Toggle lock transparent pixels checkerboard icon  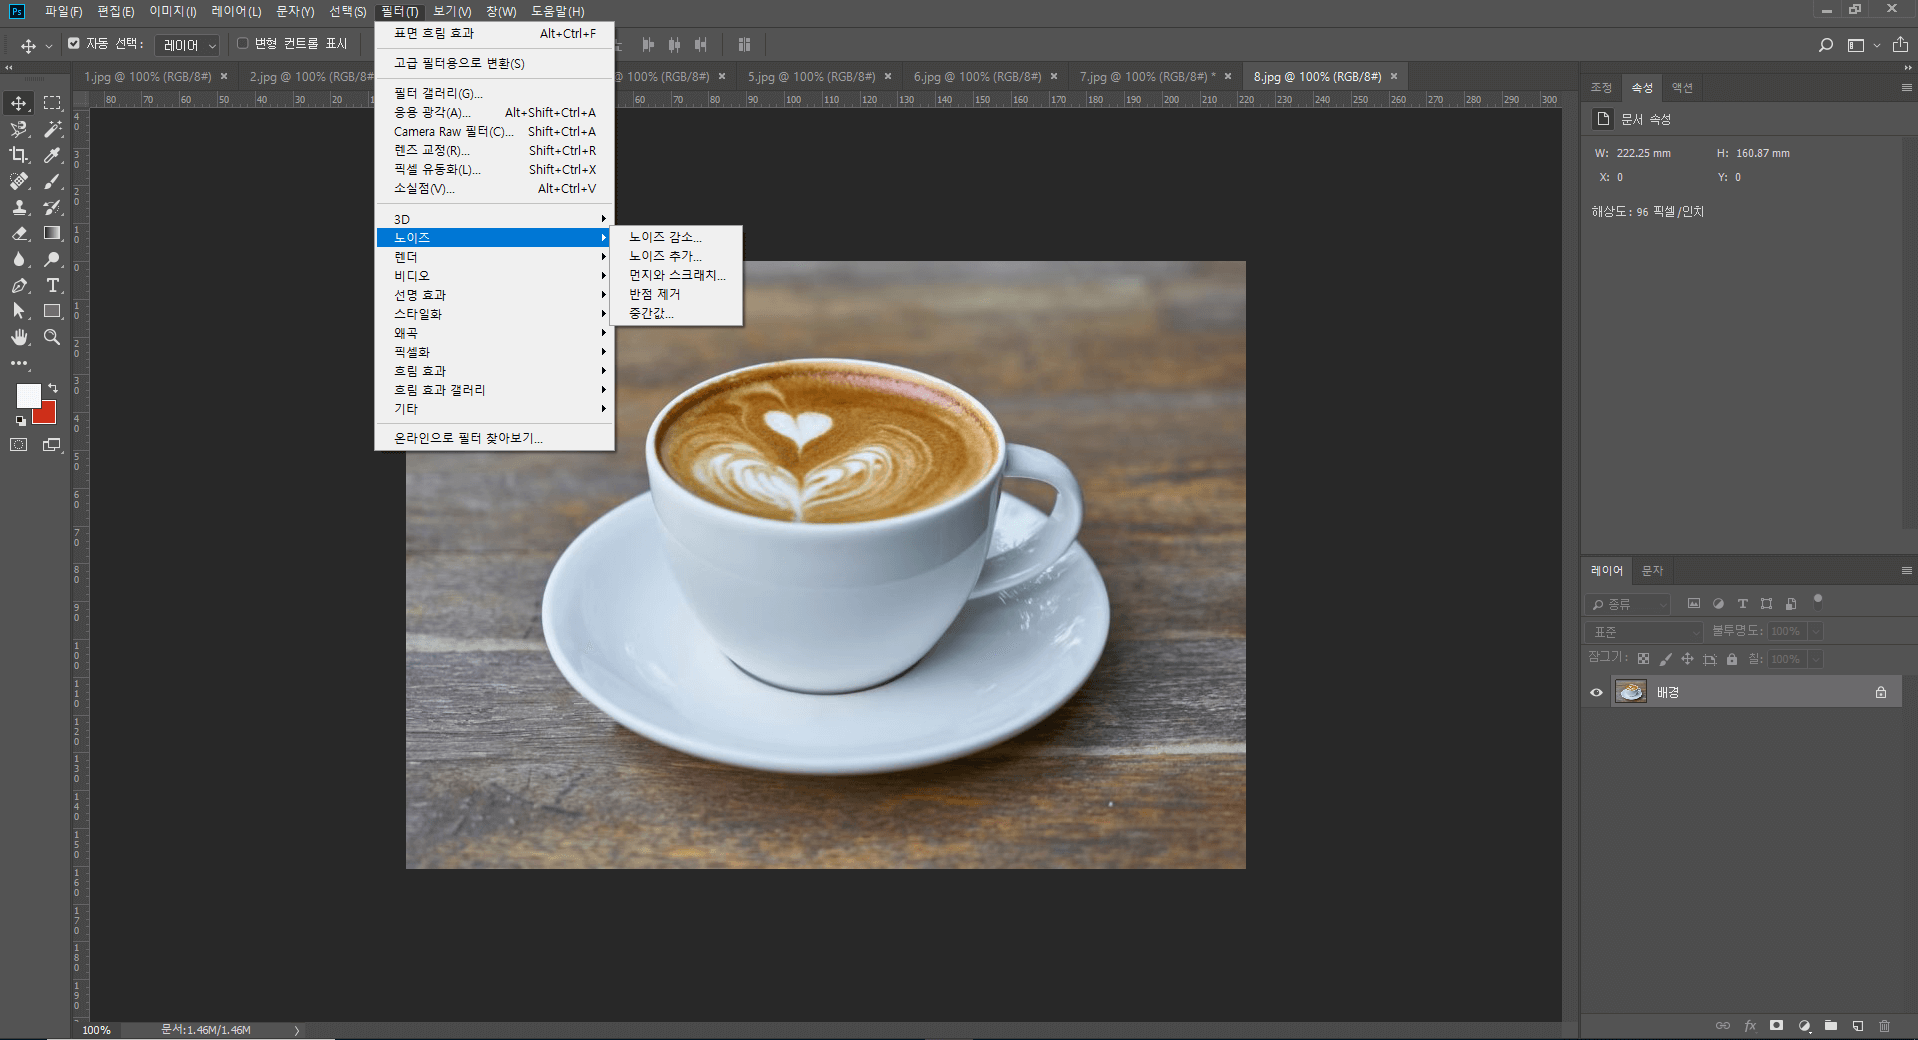pyautogui.click(x=1643, y=659)
